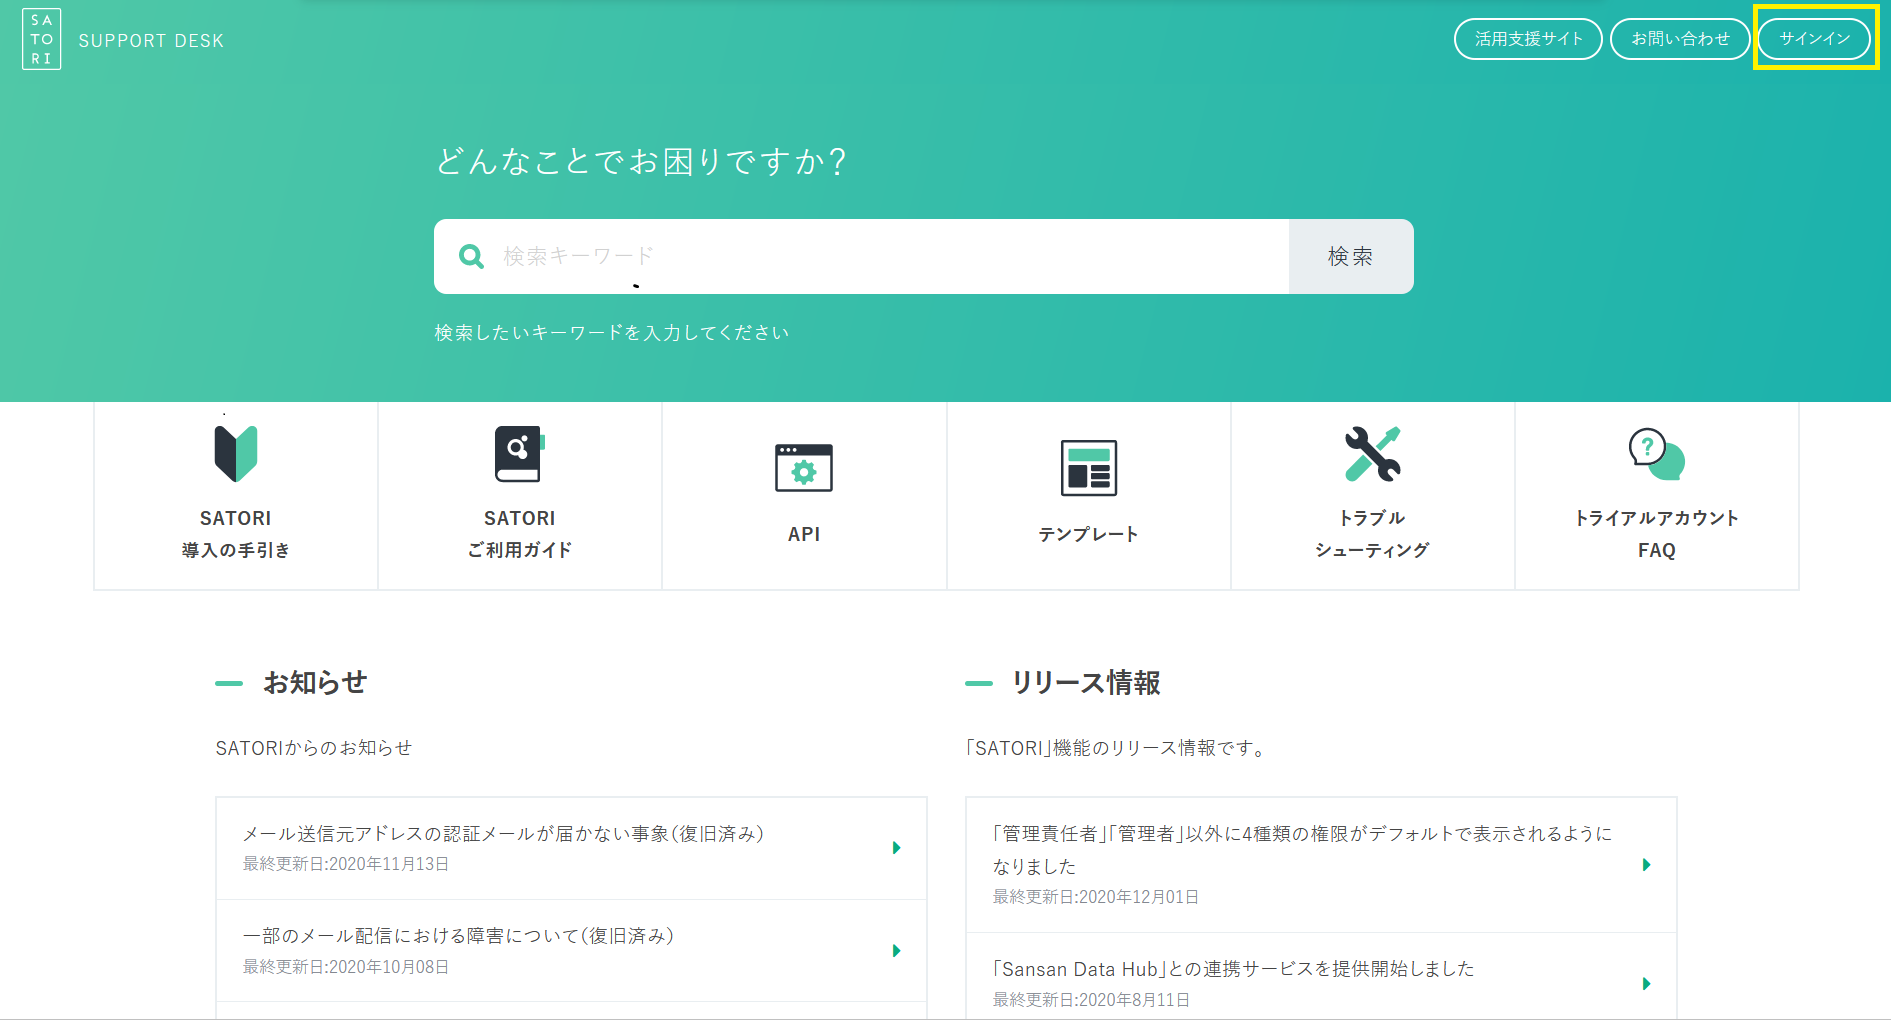The image size is (1891, 1020).
Task: Click the SATORI logo in header
Action: click(41, 40)
